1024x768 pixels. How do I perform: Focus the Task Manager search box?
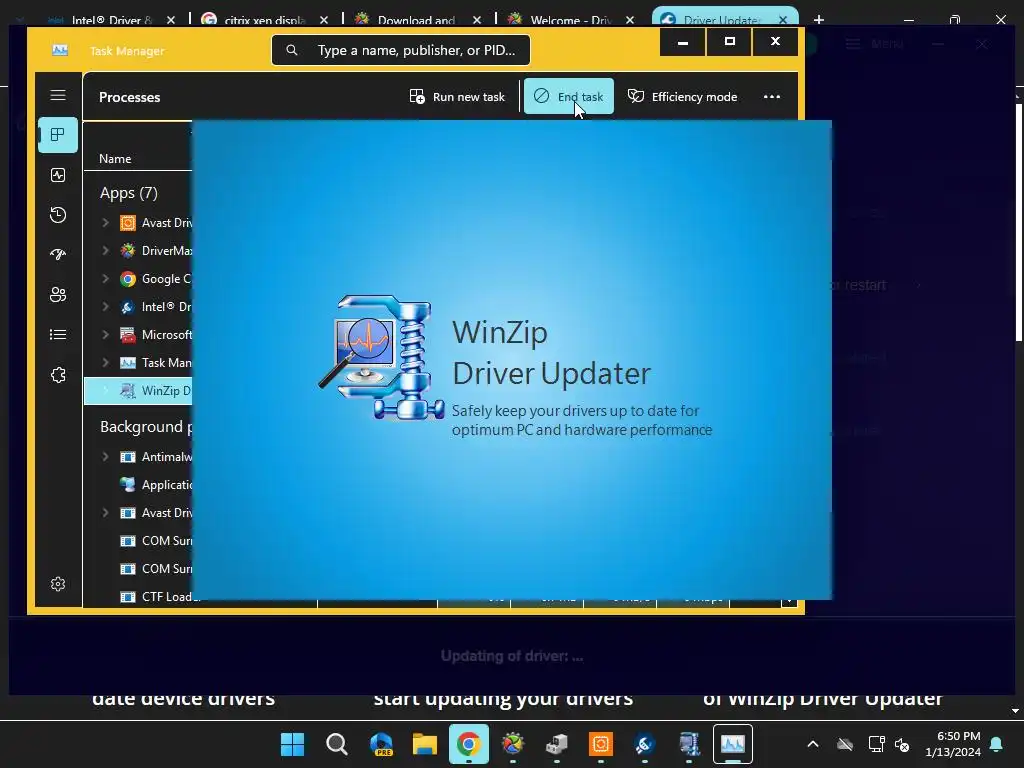click(401, 50)
